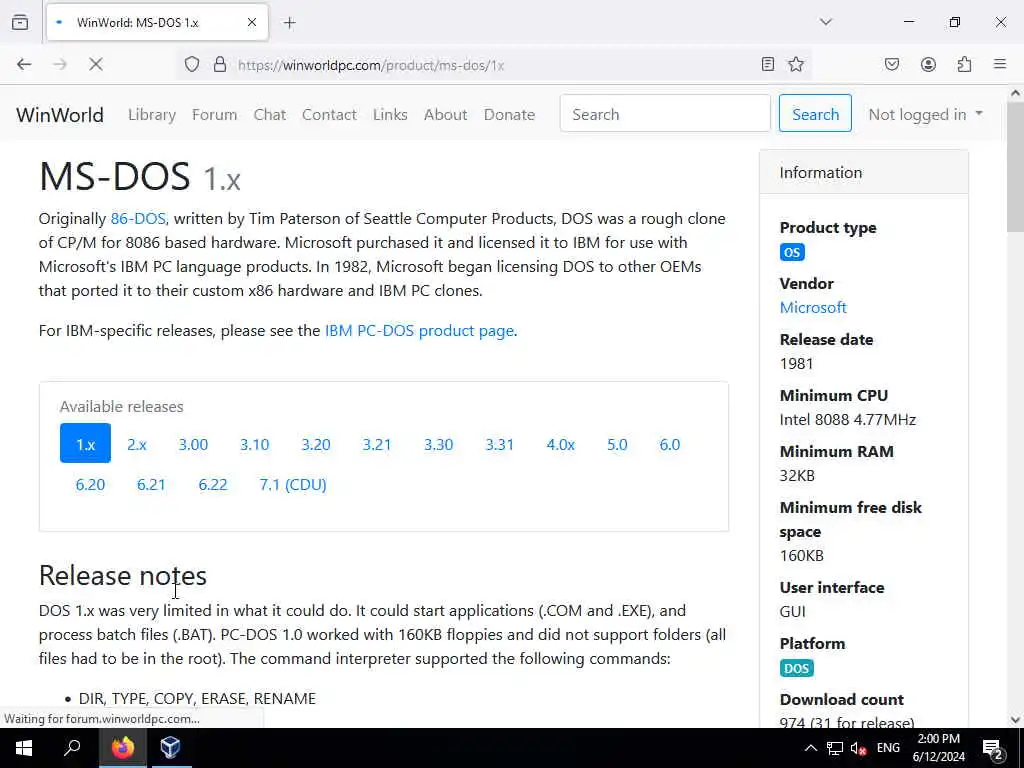Open the Firefox hamburger menu
Image resolution: width=1024 pixels, height=768 pixels.
(1000, 64)
